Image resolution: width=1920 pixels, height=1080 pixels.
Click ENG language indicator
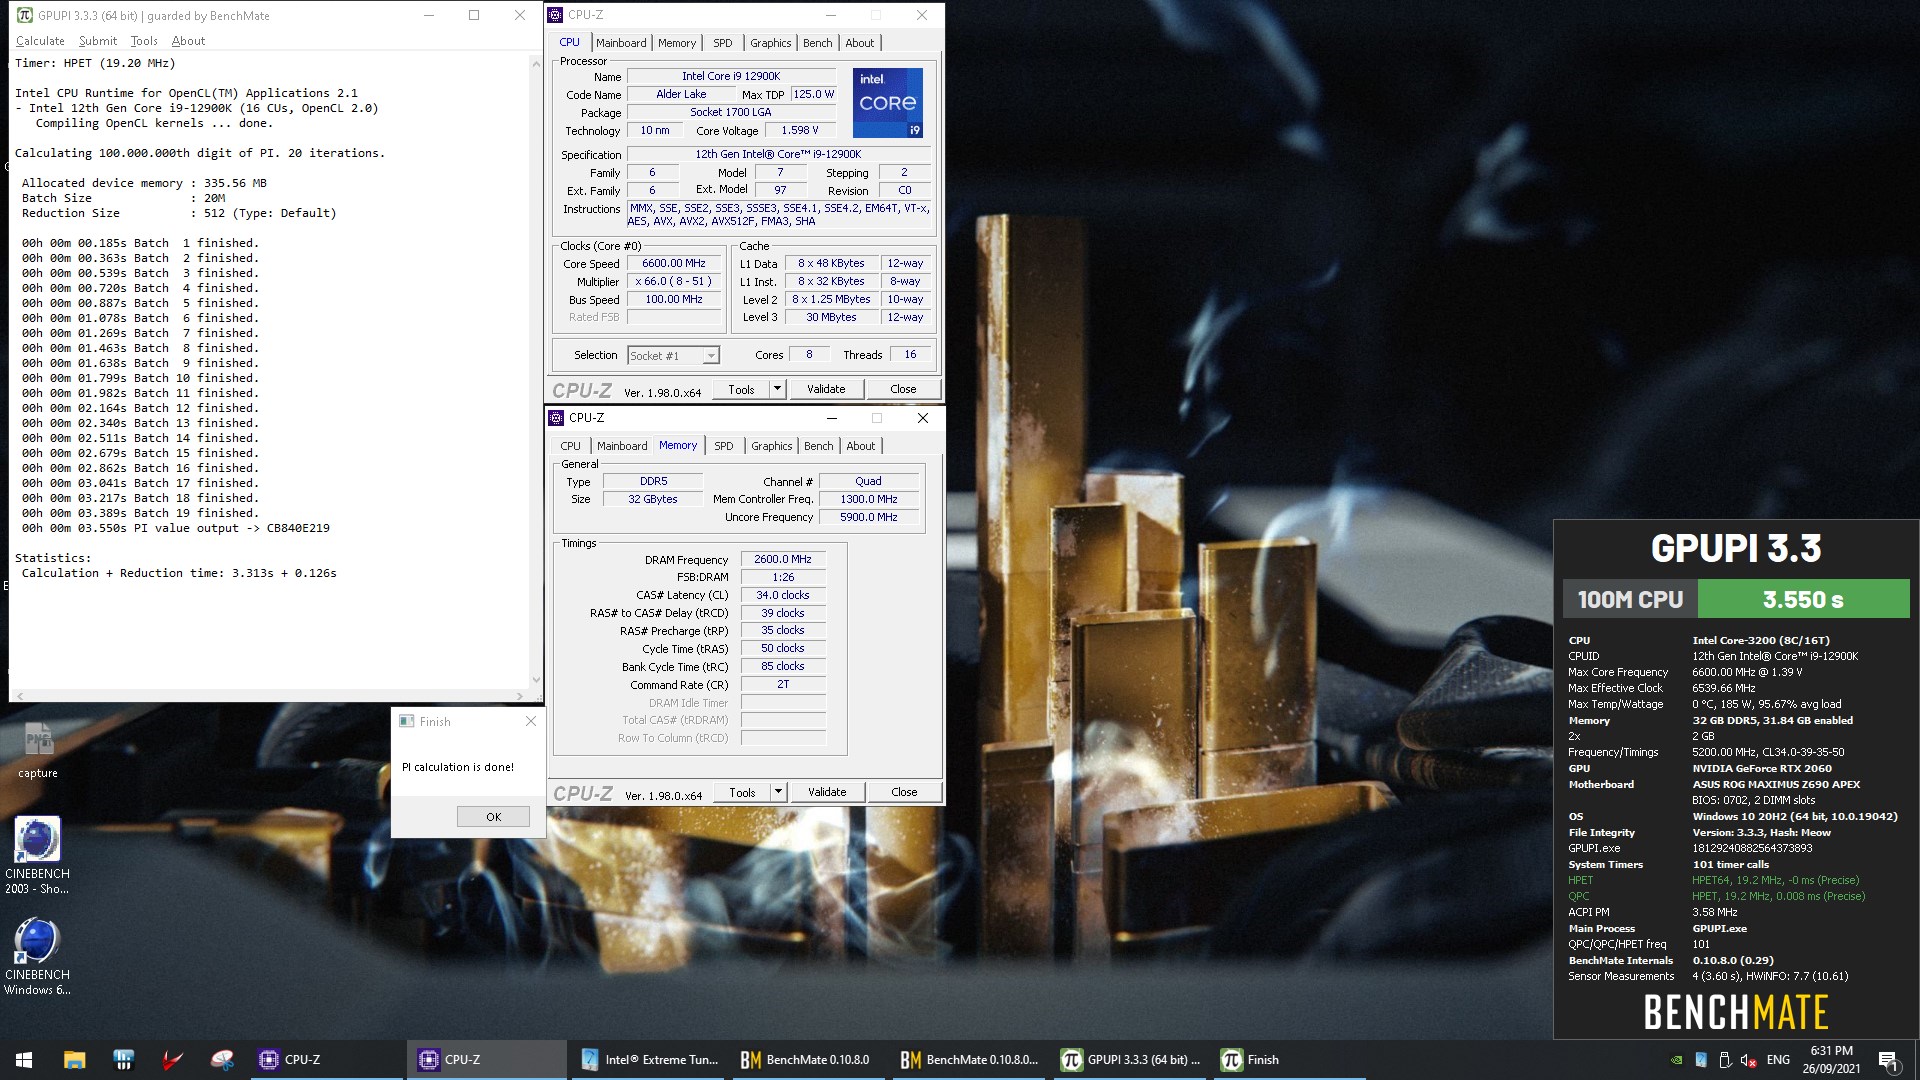click(1778, 1060)
